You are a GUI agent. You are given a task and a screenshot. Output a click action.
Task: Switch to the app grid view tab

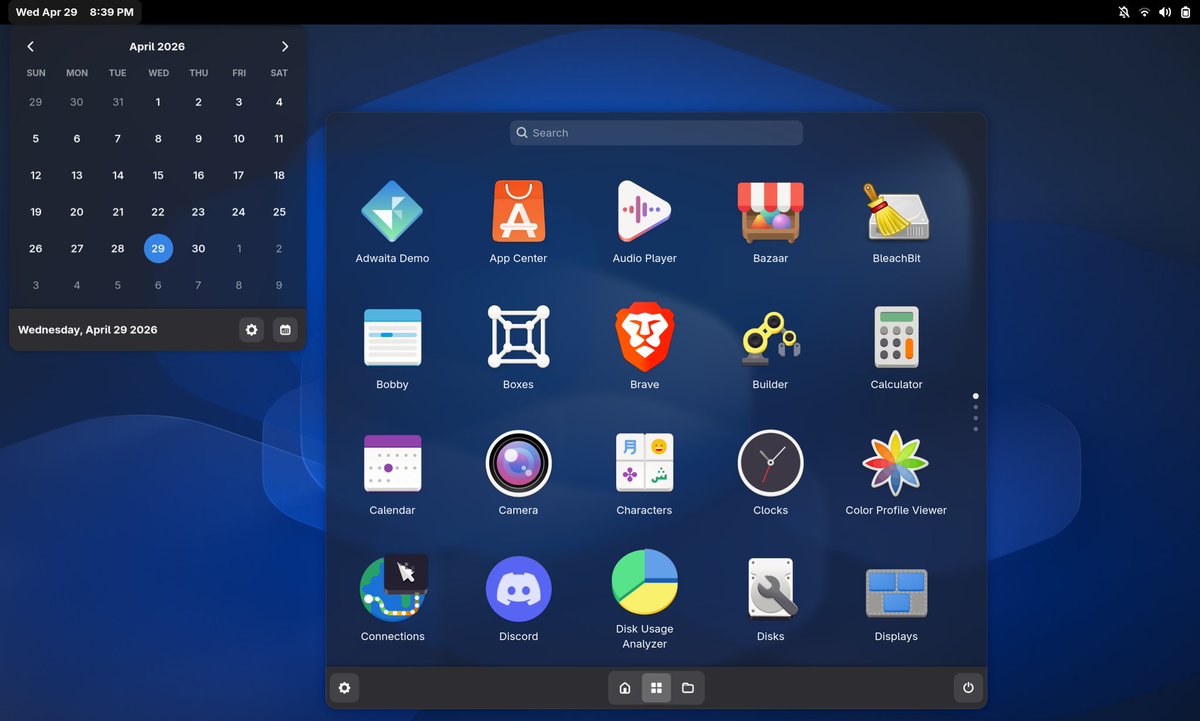(656, 688)
